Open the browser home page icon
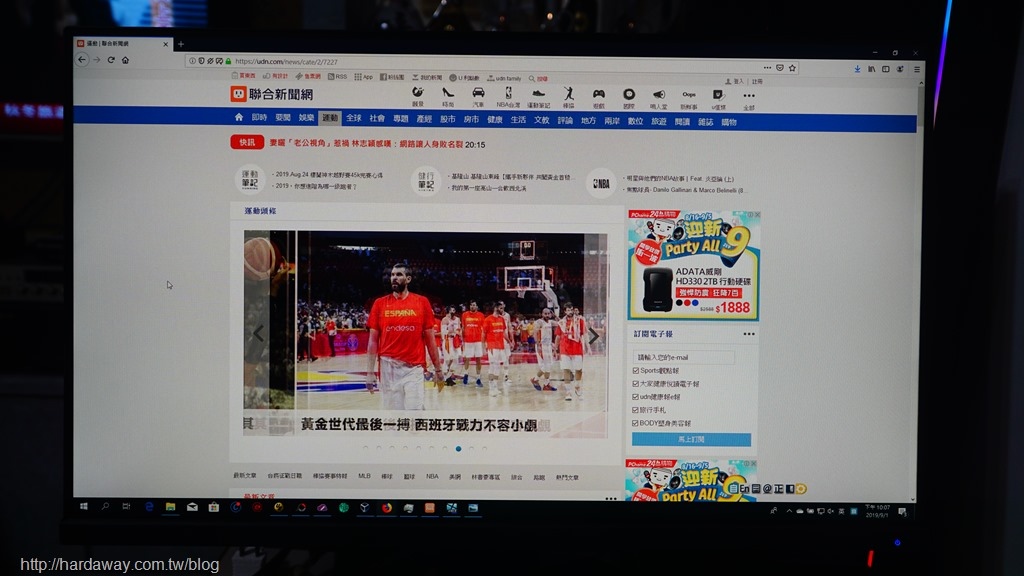1024x576 pixels. tap(125, 60)
